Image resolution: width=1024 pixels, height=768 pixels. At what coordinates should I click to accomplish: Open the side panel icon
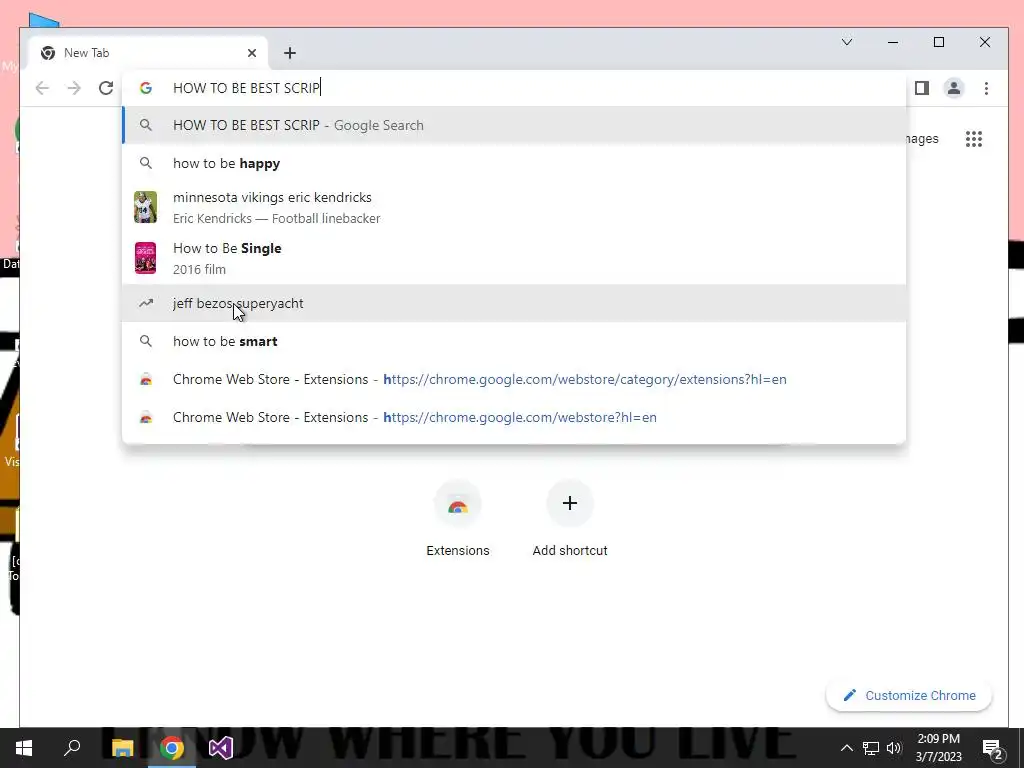(x=921, y=88)
